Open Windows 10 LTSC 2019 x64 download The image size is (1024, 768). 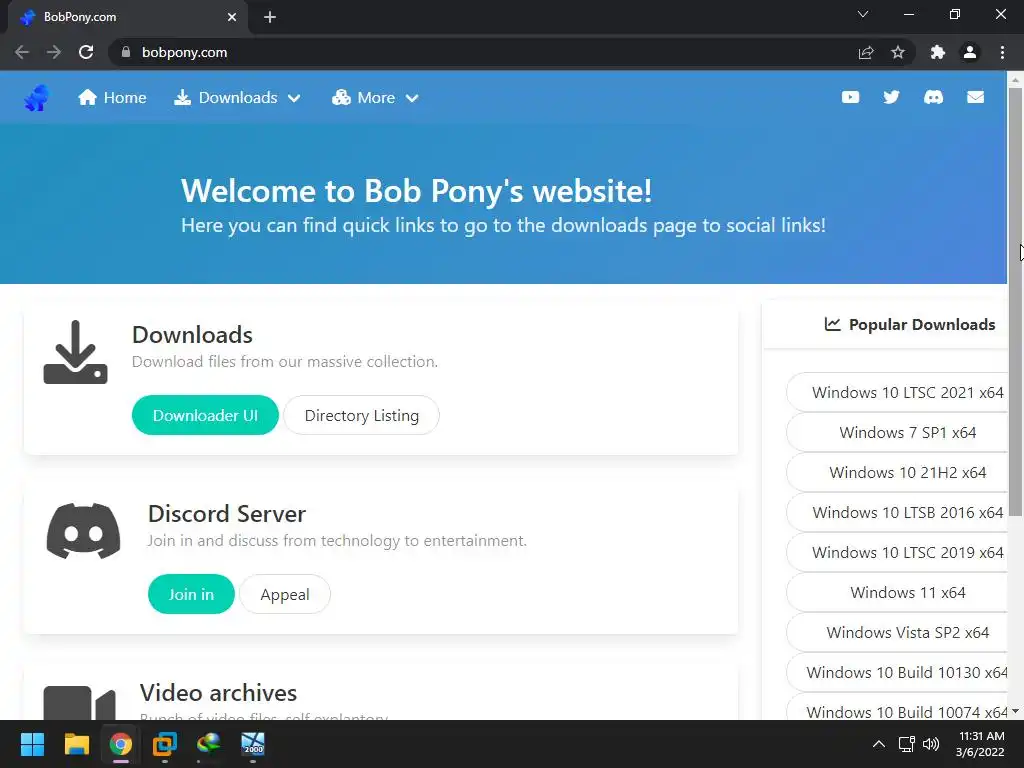tap(897, 552)
